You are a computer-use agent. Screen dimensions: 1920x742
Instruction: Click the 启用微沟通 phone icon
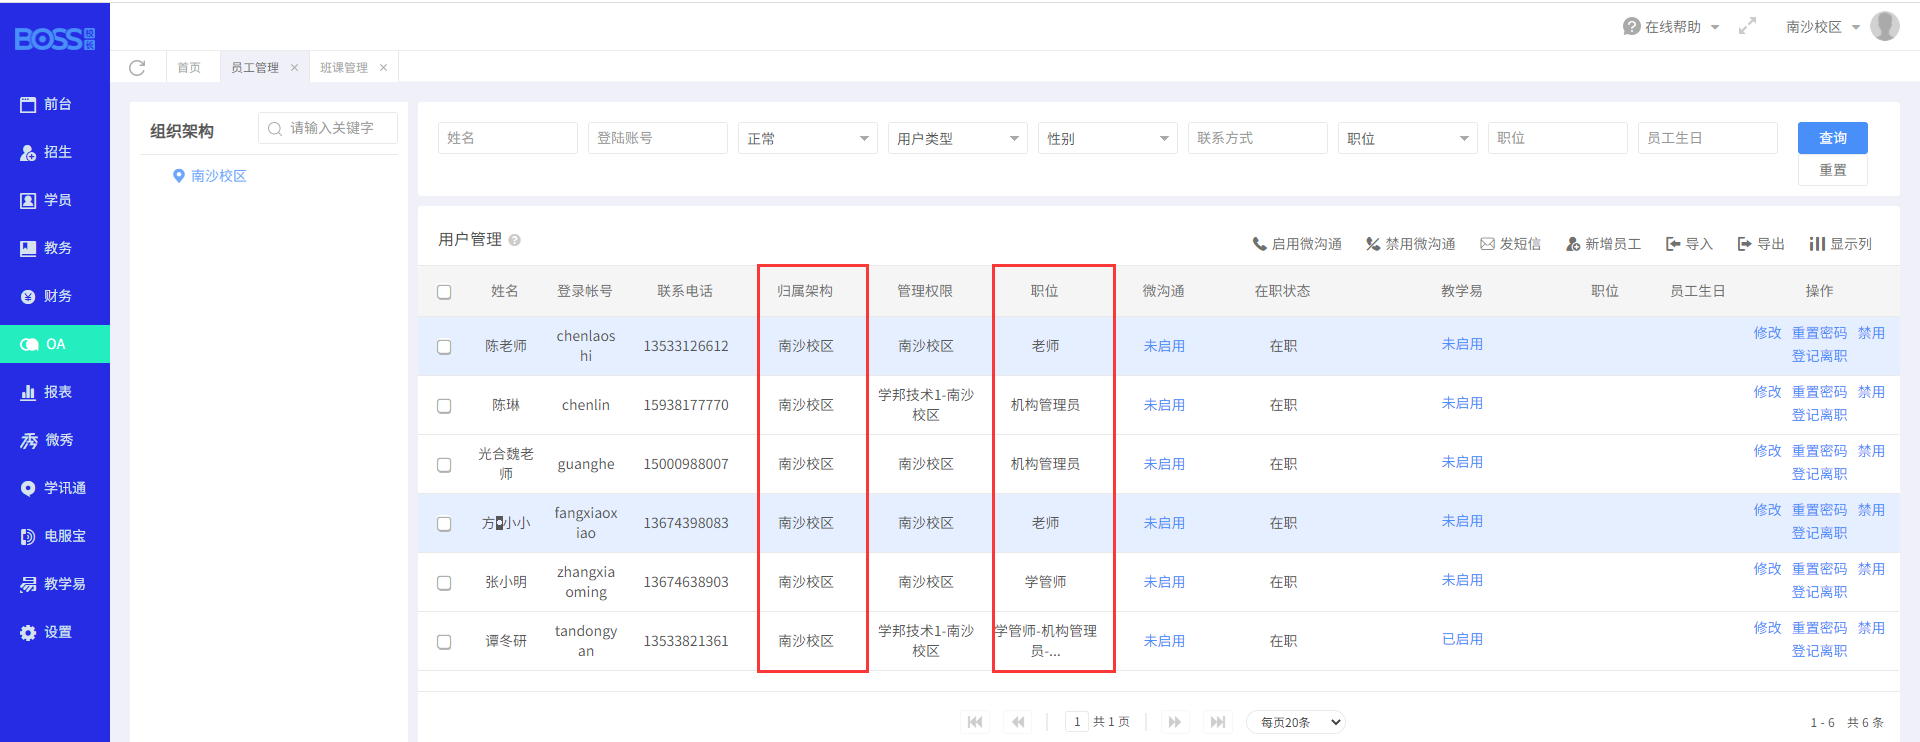[x=1260, y=244]
